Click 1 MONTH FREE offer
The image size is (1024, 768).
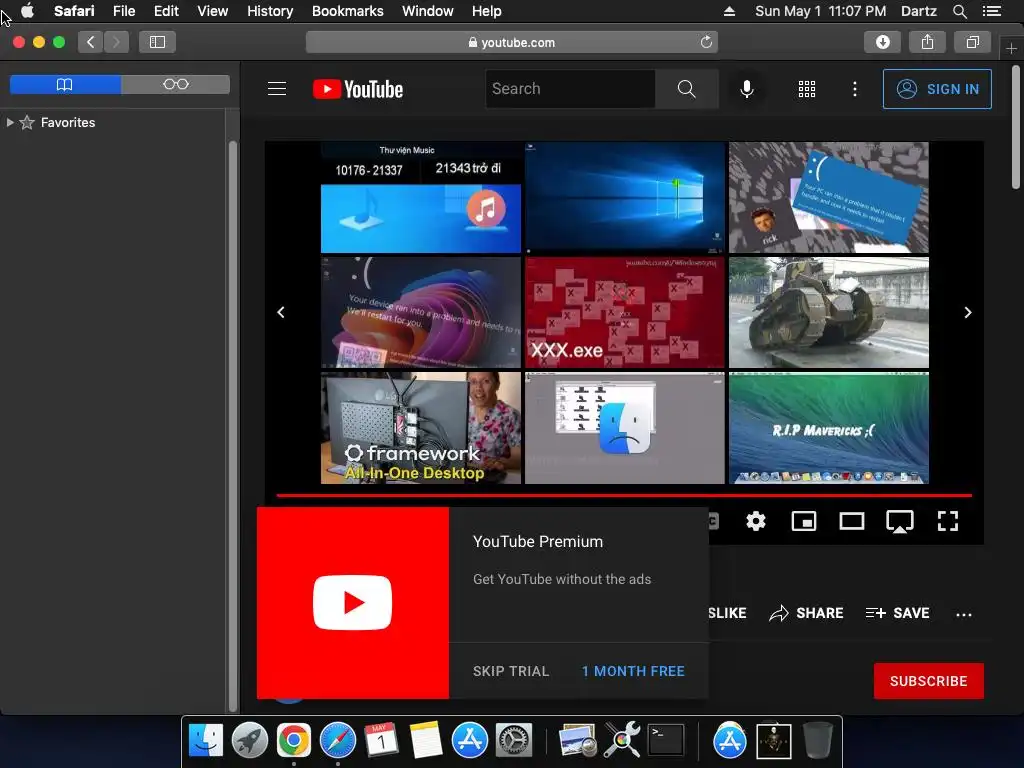(x=633, y=671)
